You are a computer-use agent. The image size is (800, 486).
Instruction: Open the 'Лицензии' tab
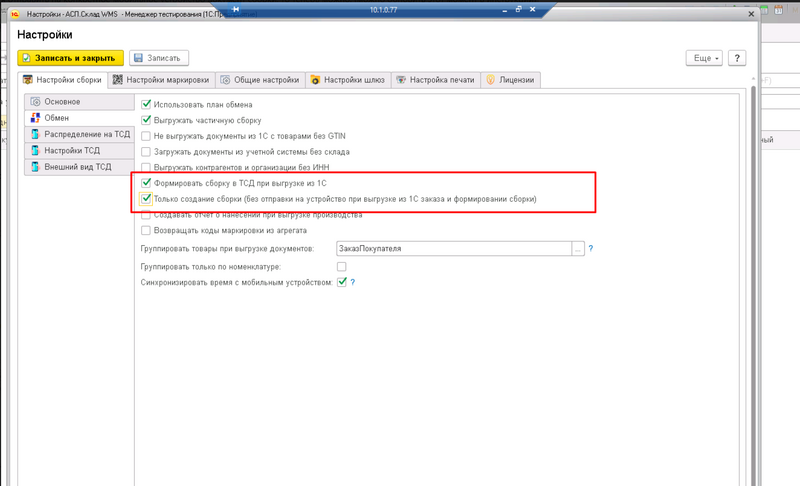510,80
